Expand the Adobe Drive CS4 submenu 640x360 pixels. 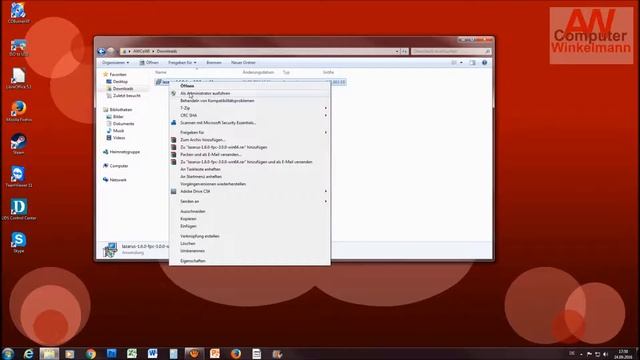(250, 191)
